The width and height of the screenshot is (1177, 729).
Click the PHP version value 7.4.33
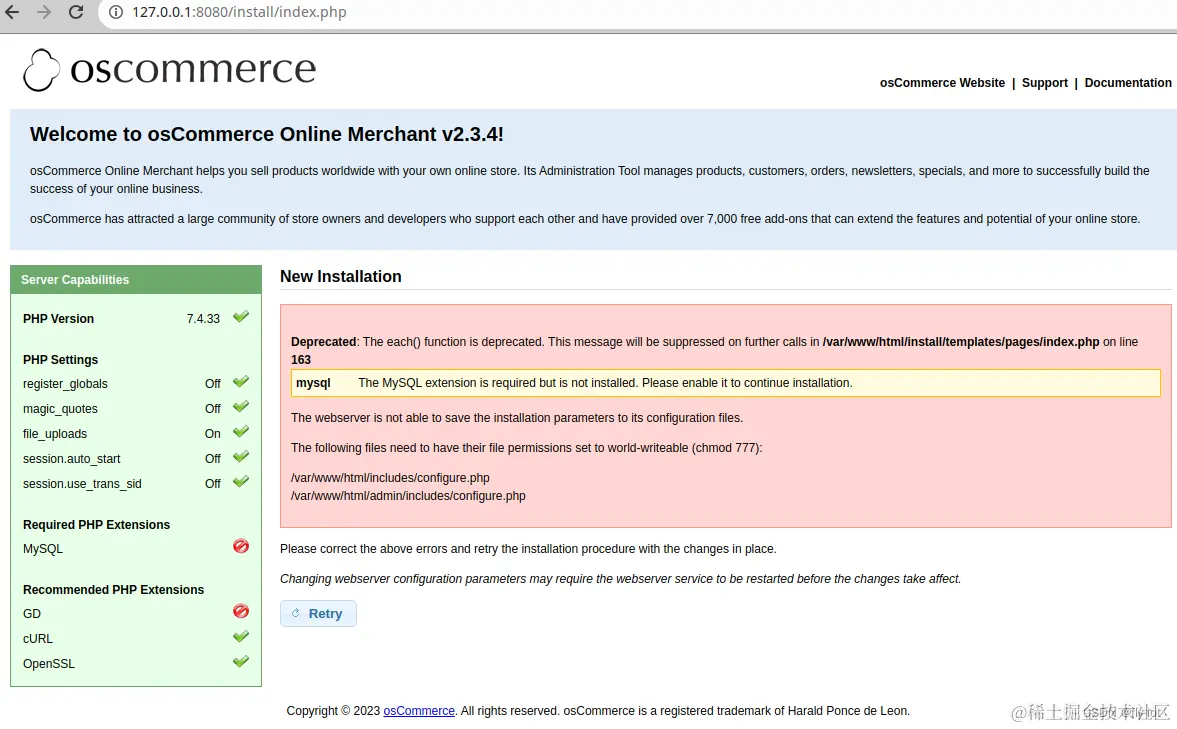click(x=203, y=319)
